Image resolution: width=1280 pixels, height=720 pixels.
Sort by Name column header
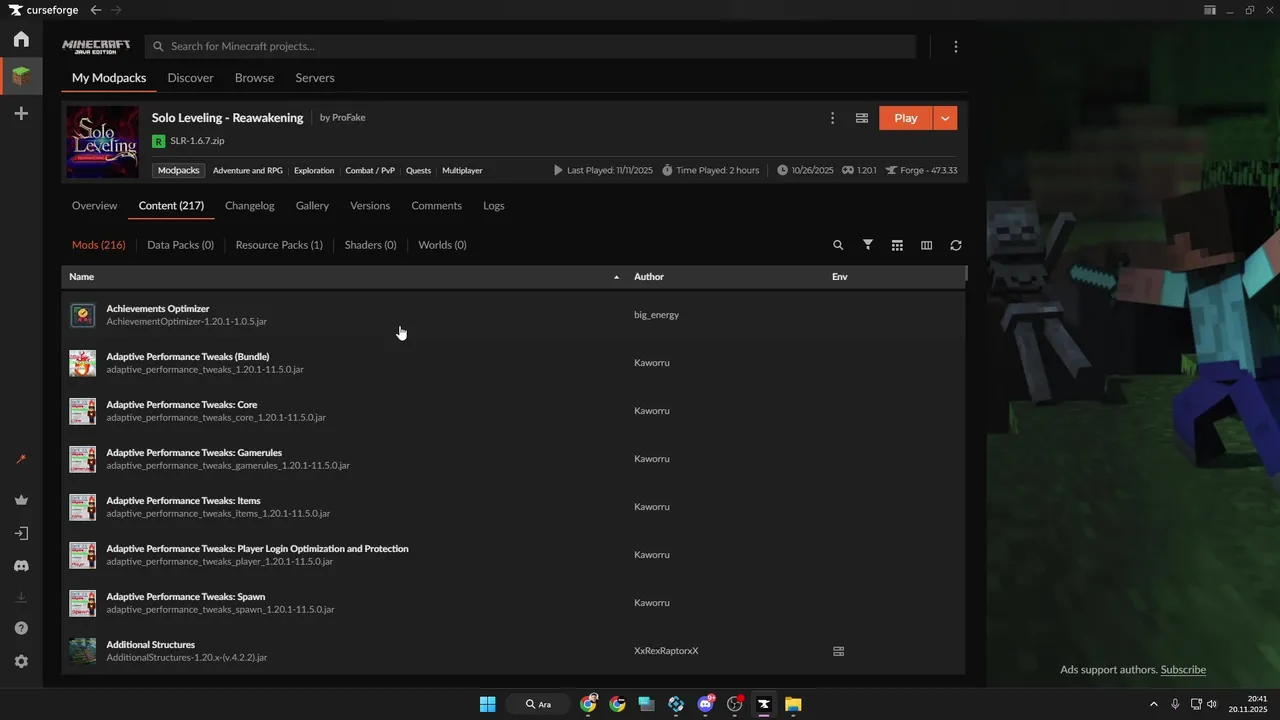pos(81,277)
